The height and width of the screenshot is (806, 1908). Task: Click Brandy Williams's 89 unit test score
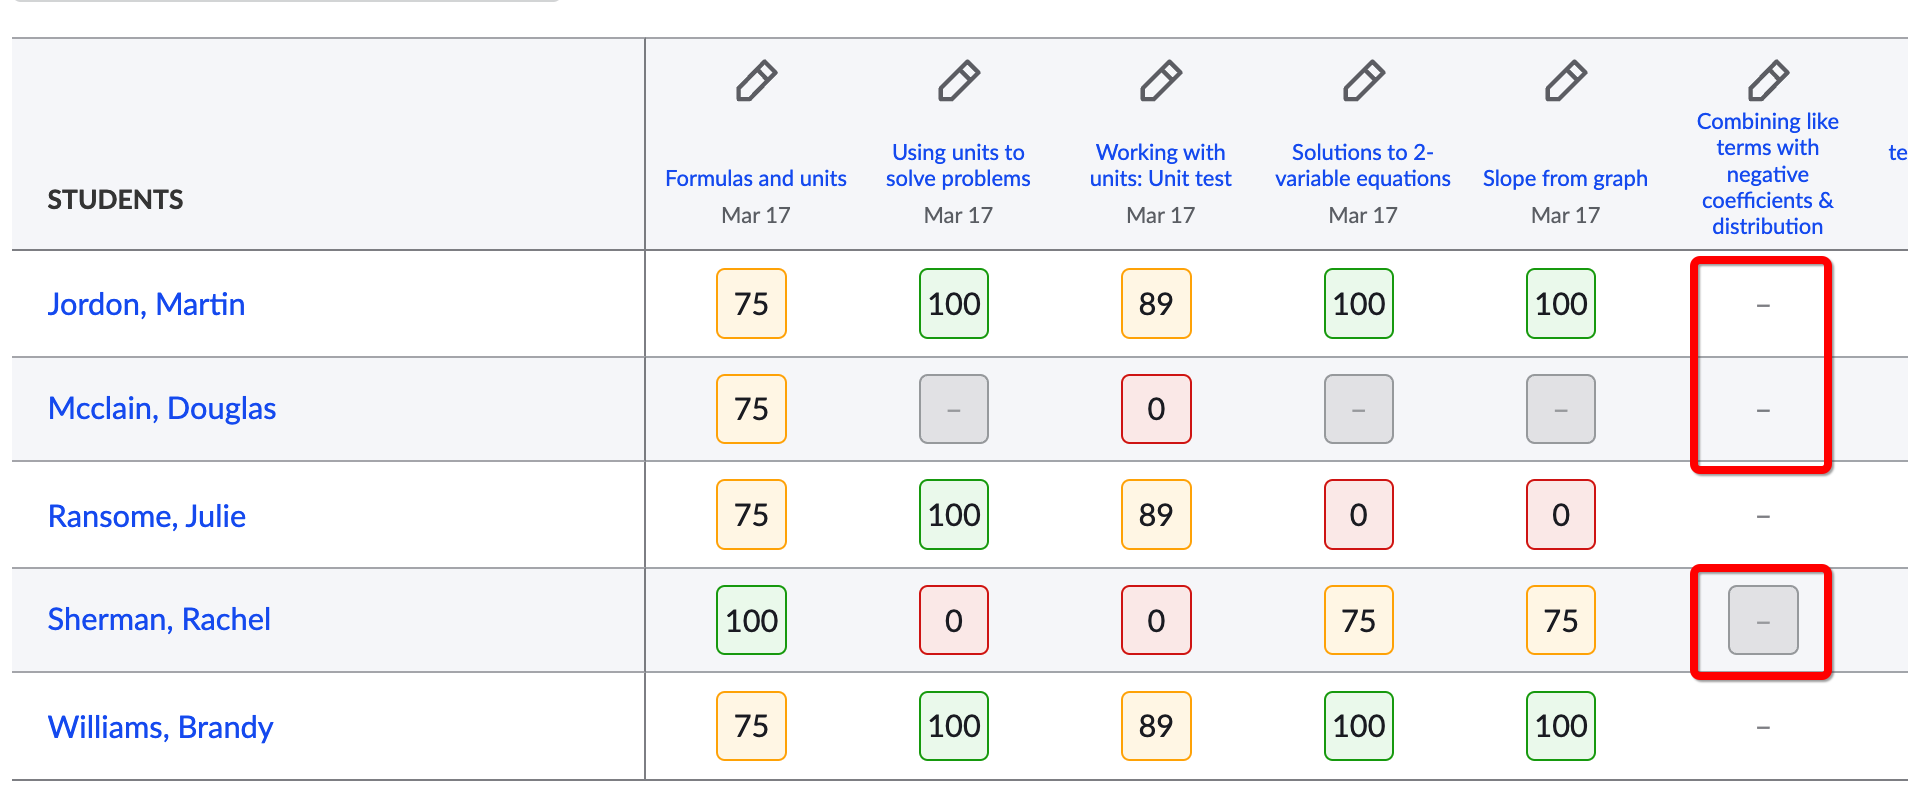click(1156, 726)
